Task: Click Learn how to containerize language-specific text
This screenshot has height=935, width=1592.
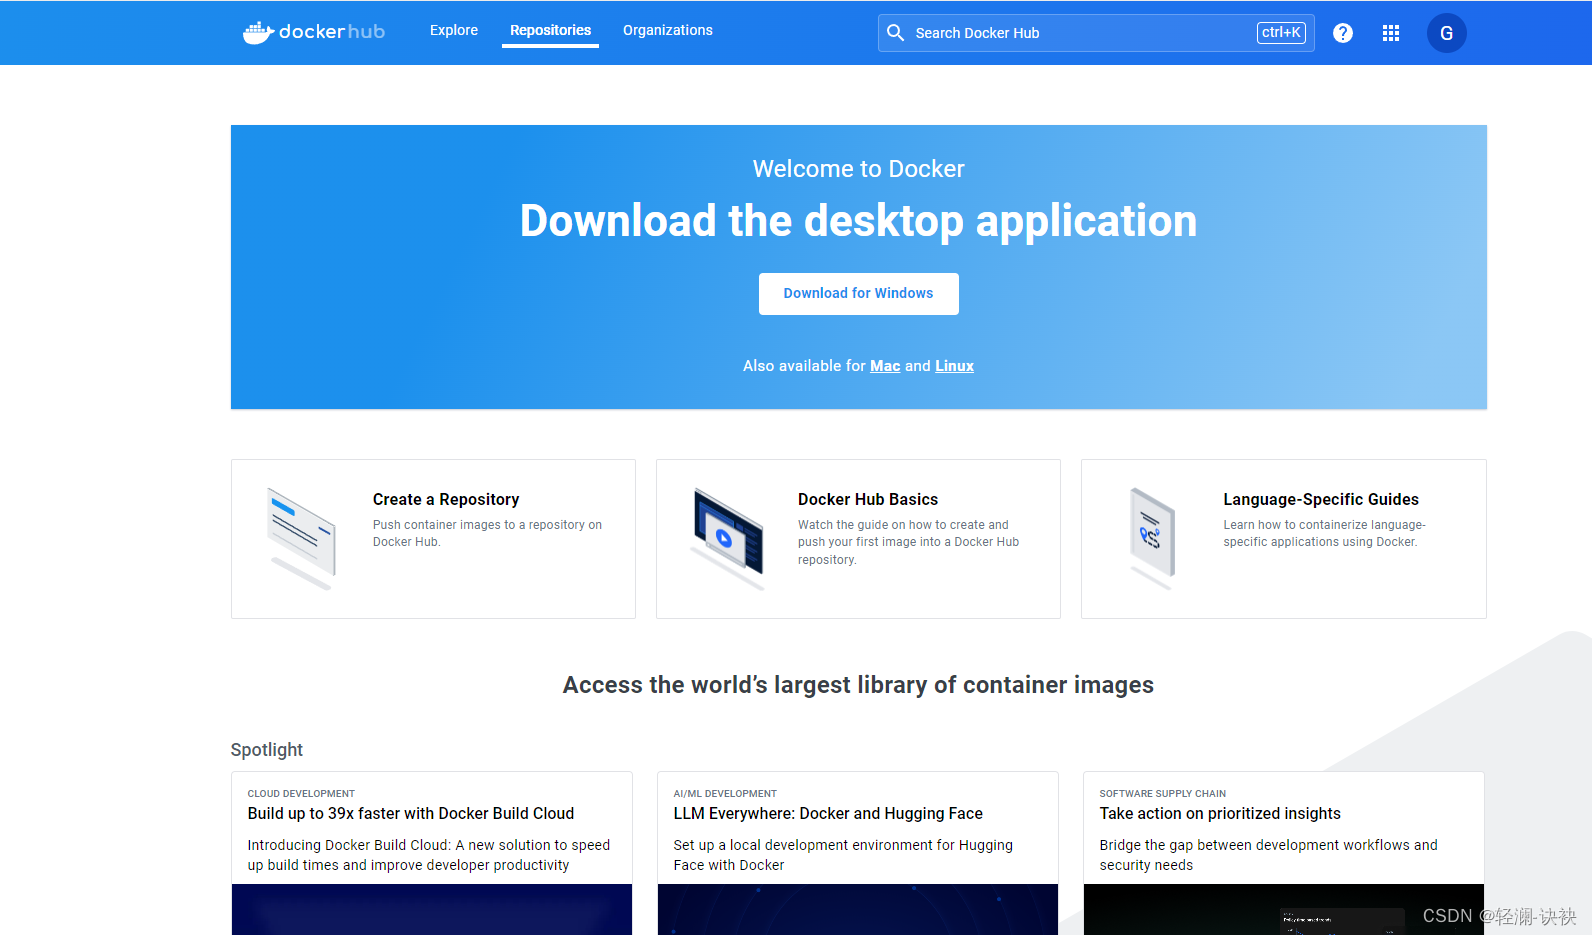Action: click(x=1324, y=533)
